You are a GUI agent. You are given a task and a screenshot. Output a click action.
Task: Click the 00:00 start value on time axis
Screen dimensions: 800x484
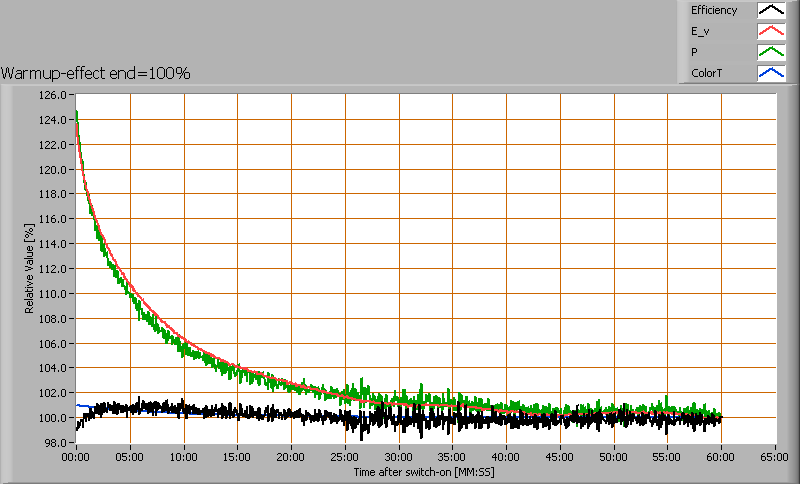(x=76, y=456)
